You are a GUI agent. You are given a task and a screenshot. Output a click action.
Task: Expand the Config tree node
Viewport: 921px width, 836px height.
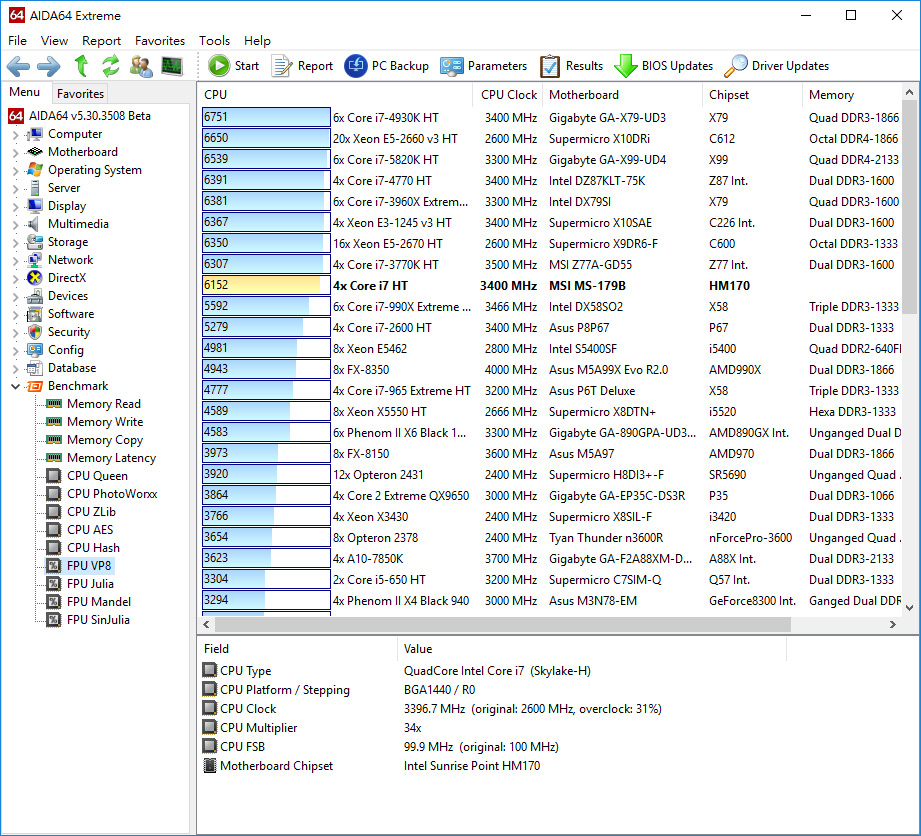[x=15, y=351]
